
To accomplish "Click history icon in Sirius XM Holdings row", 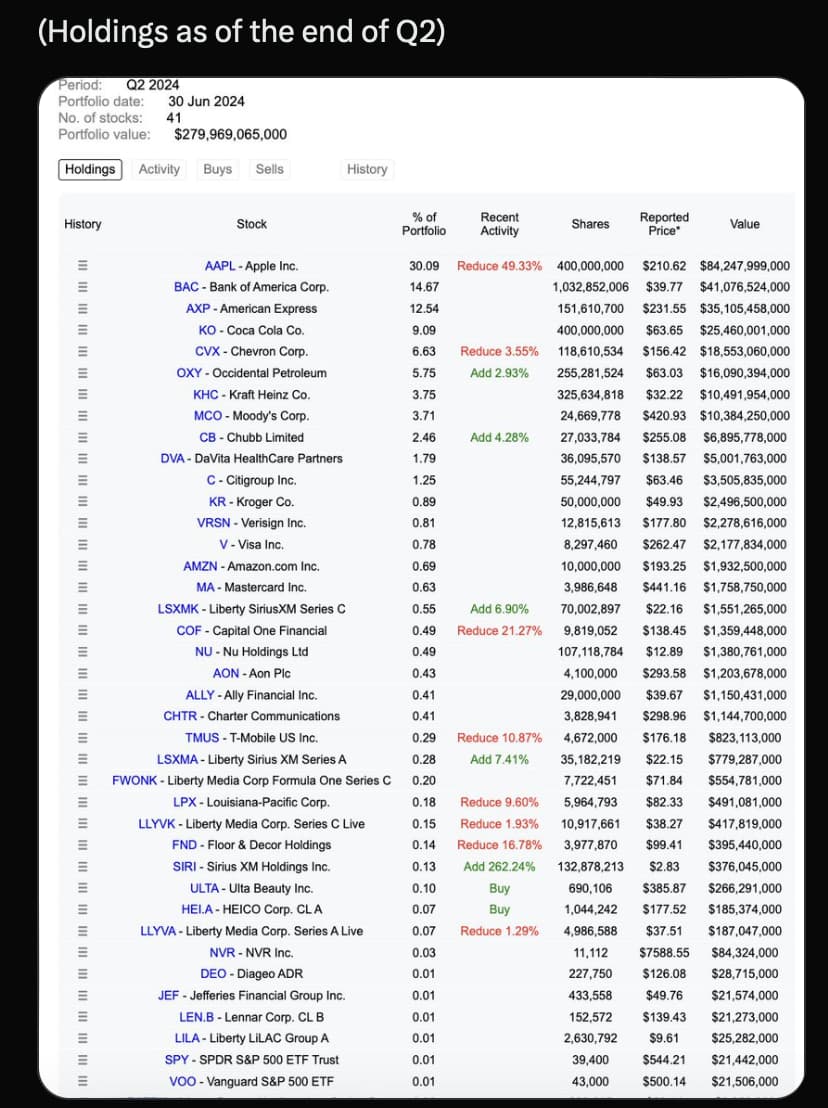I will coord(83,866).
